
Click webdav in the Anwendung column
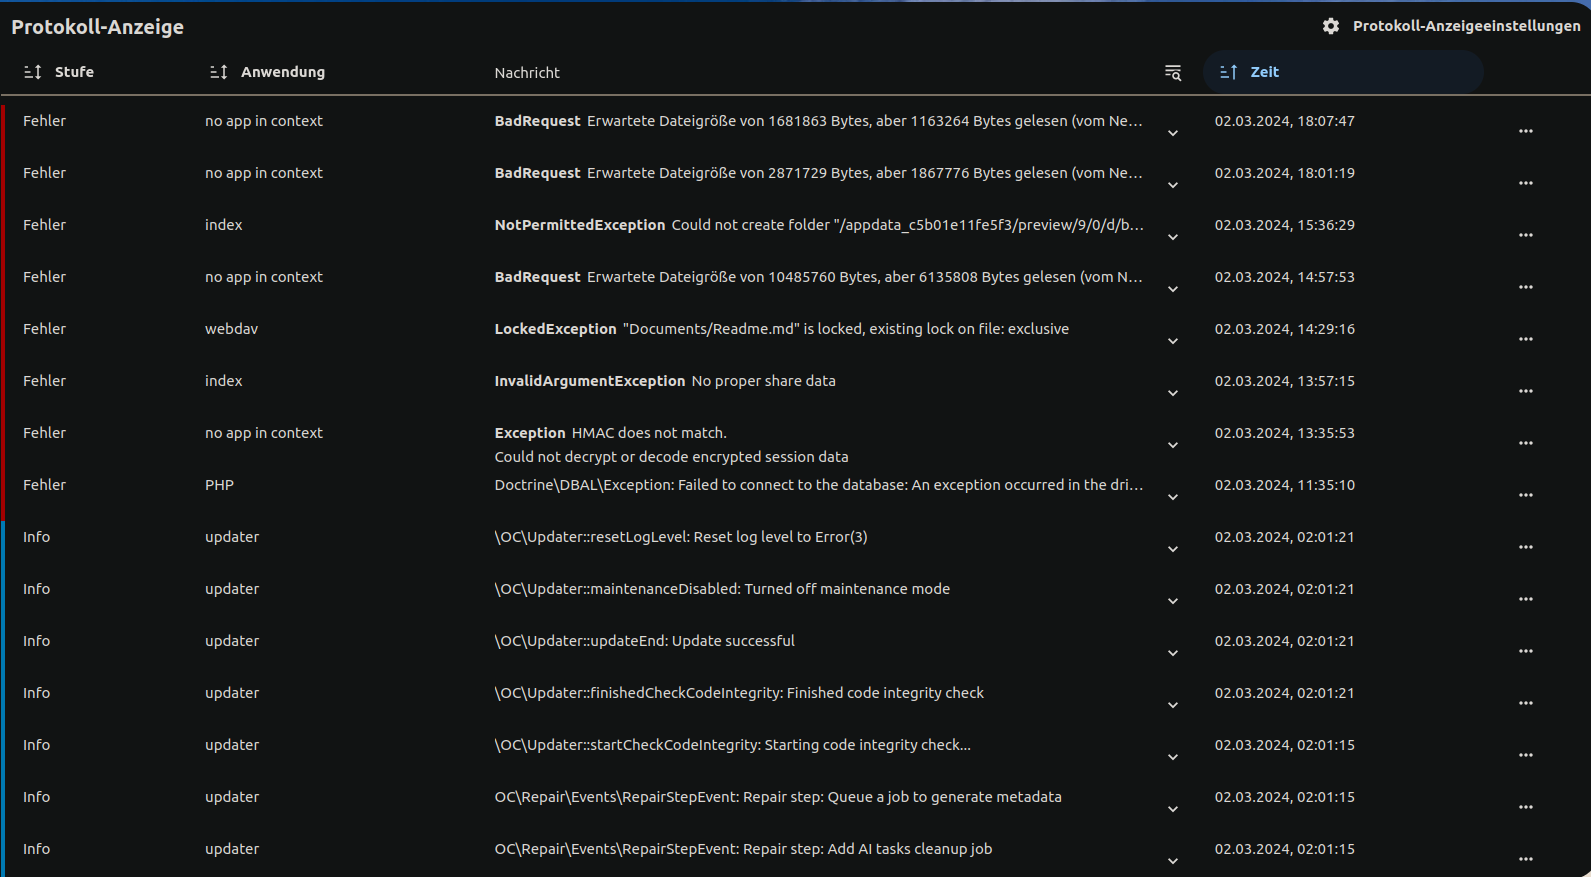231,329
